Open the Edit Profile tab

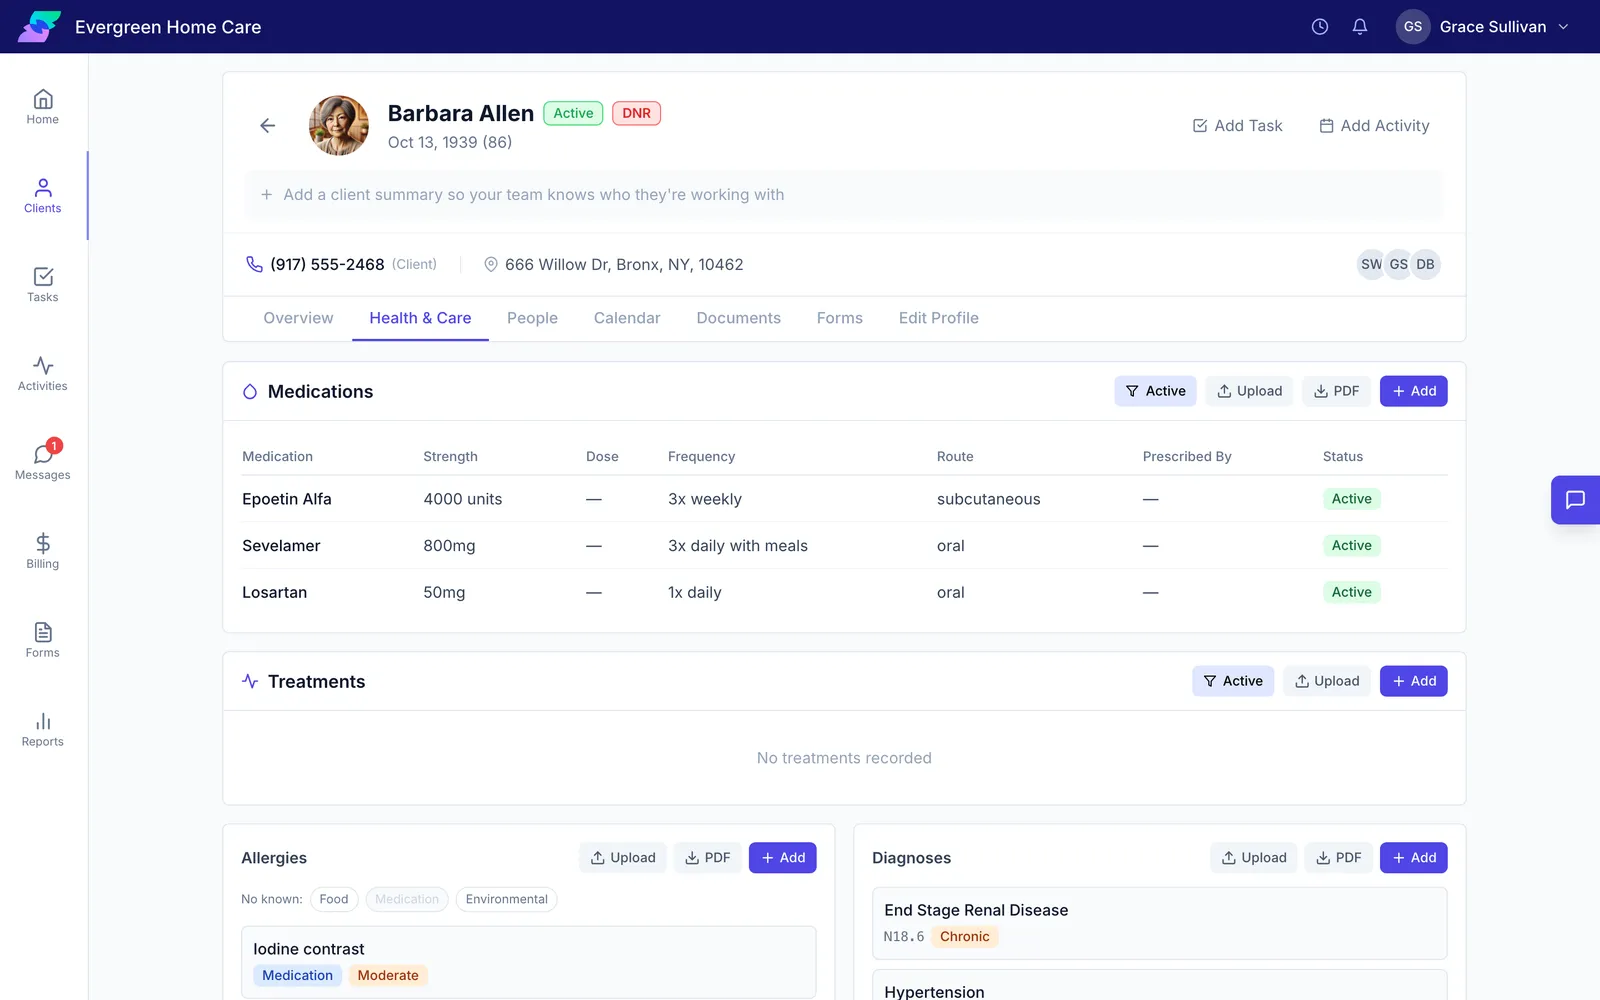[x=938, y=318]
